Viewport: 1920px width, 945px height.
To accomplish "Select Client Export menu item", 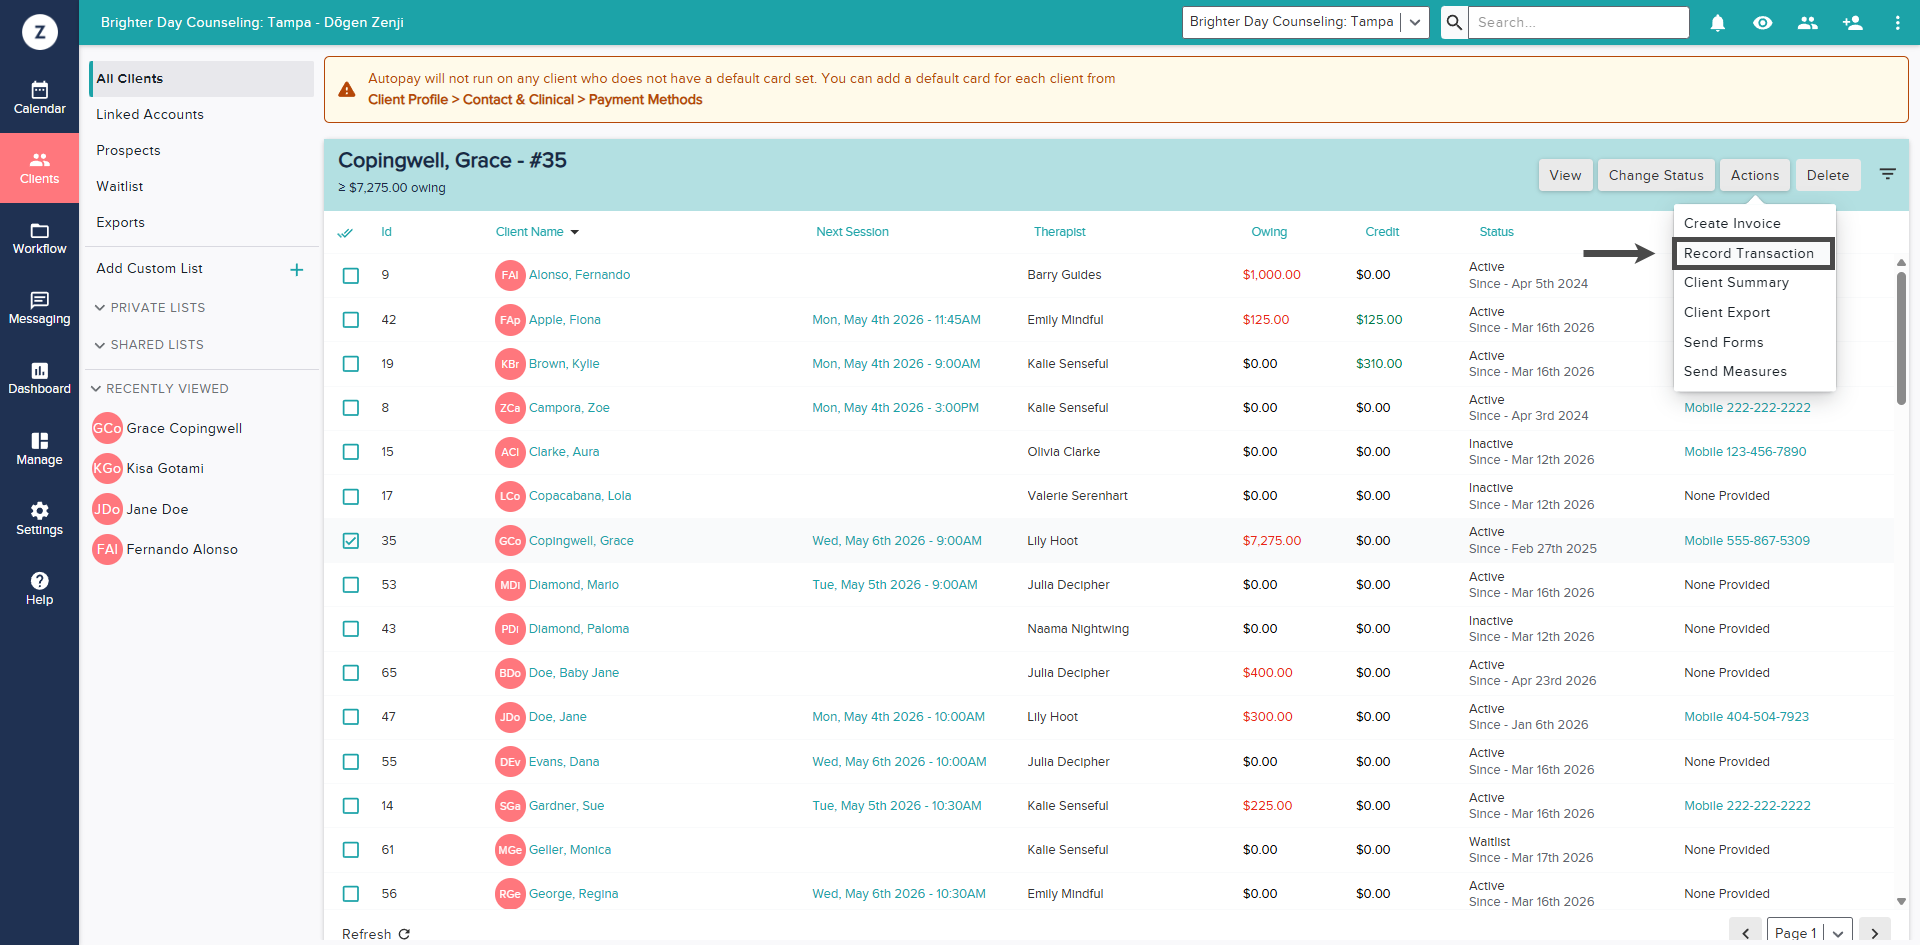I will click(x=1754, y=312).
